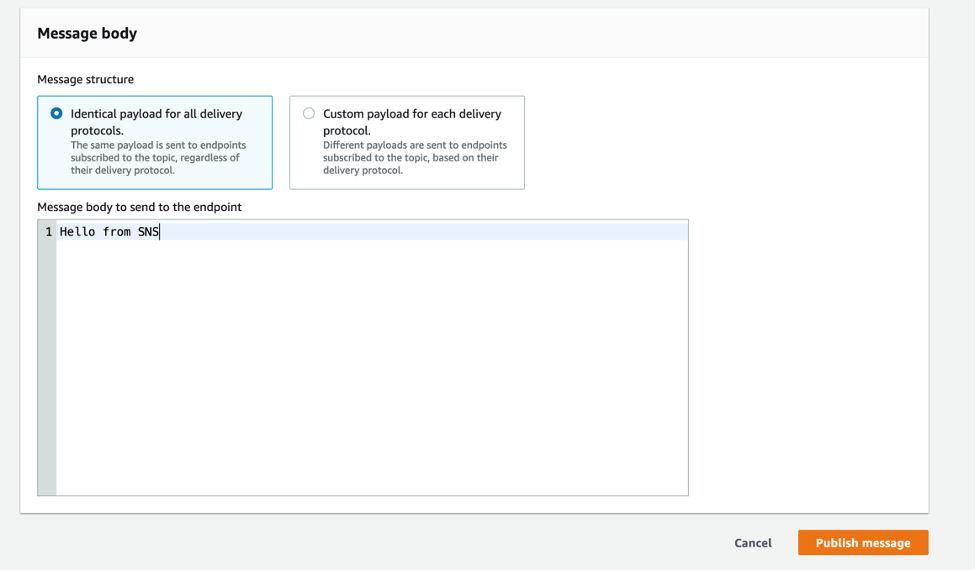
Task: Click line number 1 in editor gutter
Action: (x=49, y=232)
